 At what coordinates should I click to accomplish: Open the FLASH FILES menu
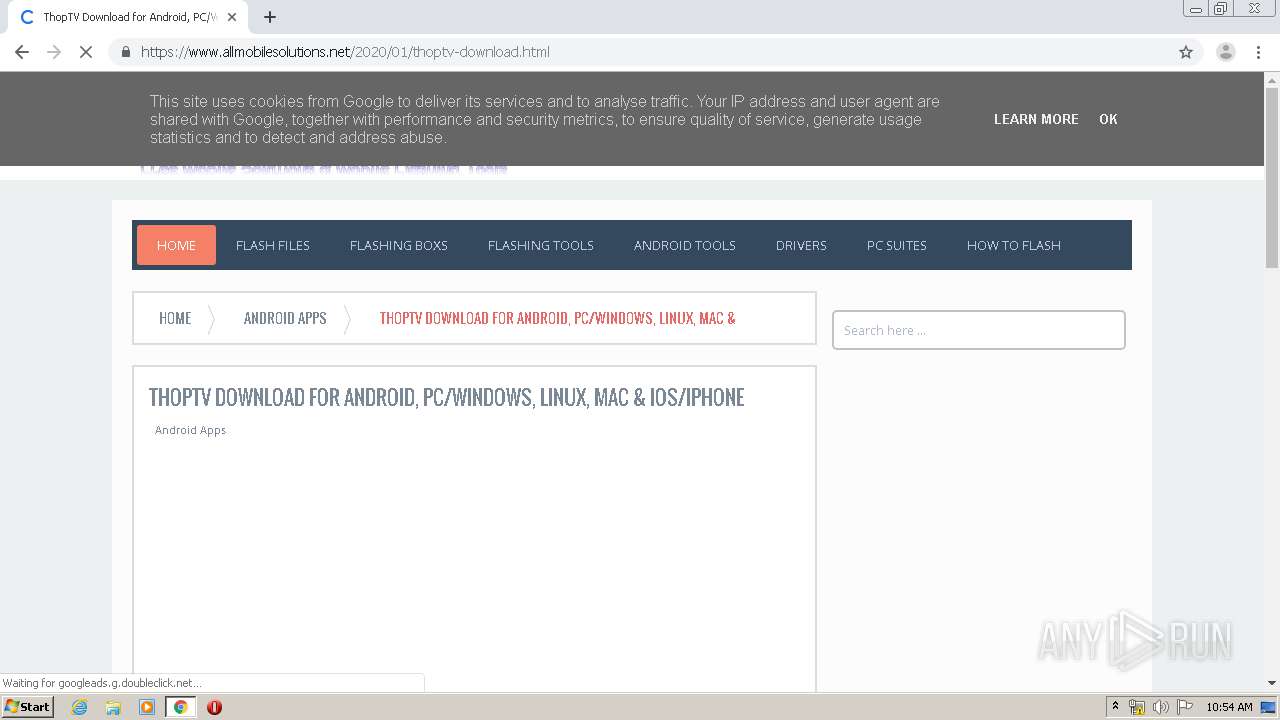[x=273, y=245]
